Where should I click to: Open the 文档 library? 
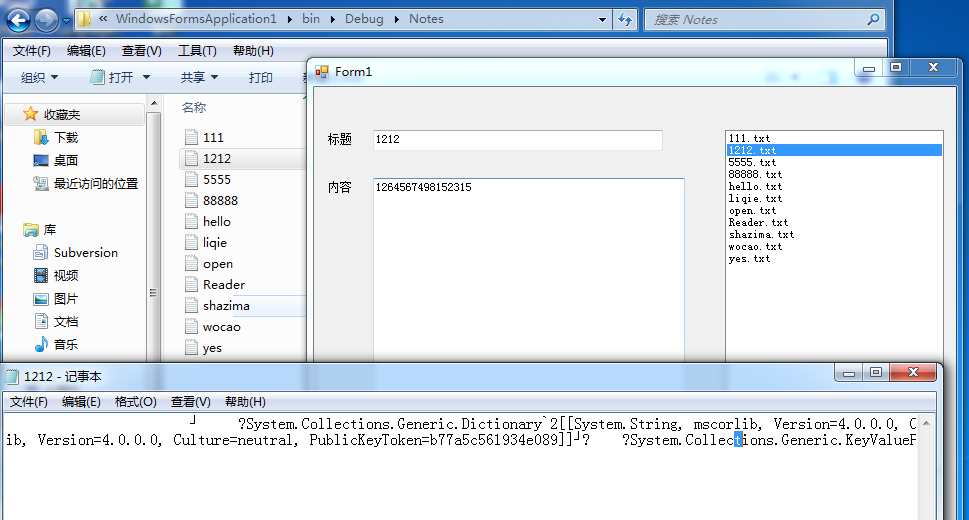tap(56, 322)
